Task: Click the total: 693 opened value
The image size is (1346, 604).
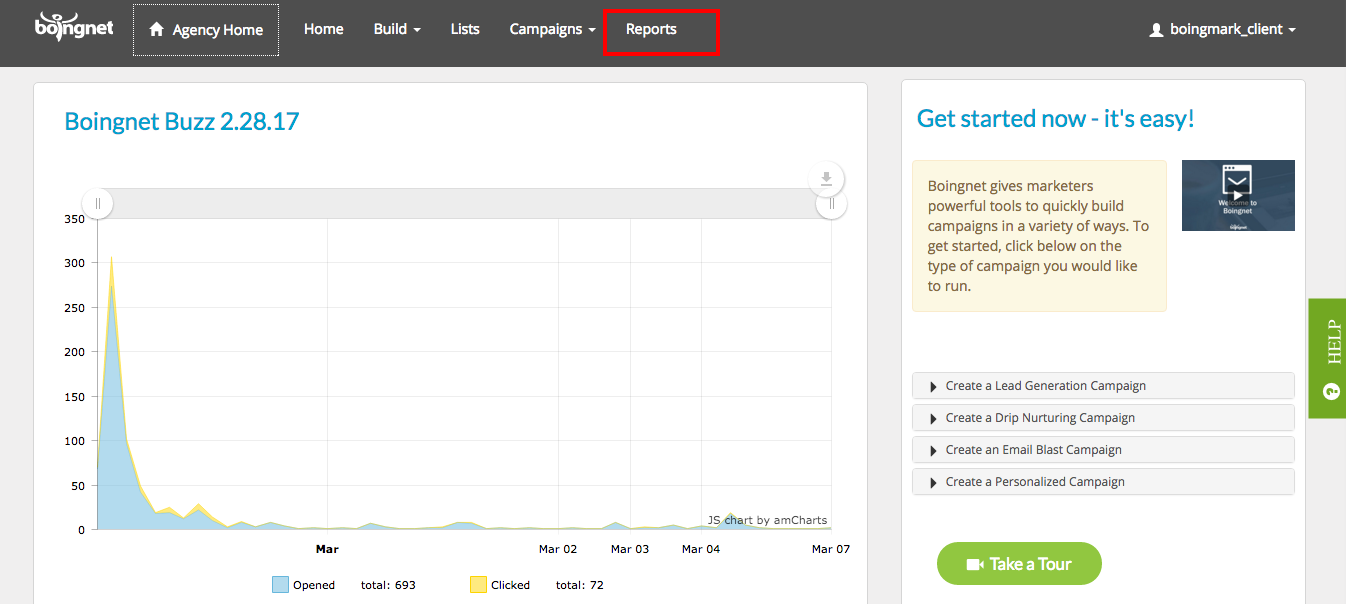Action: (x=388, y=585)
